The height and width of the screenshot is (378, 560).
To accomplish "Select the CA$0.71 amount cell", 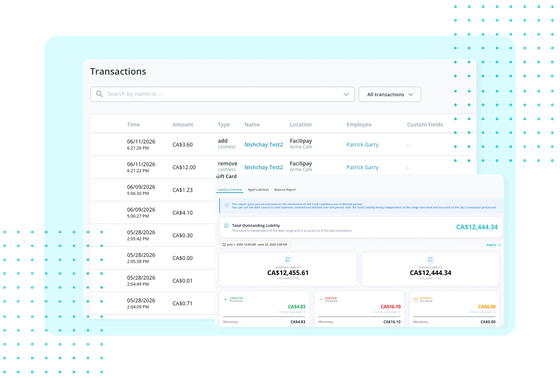I will point(182,303).
